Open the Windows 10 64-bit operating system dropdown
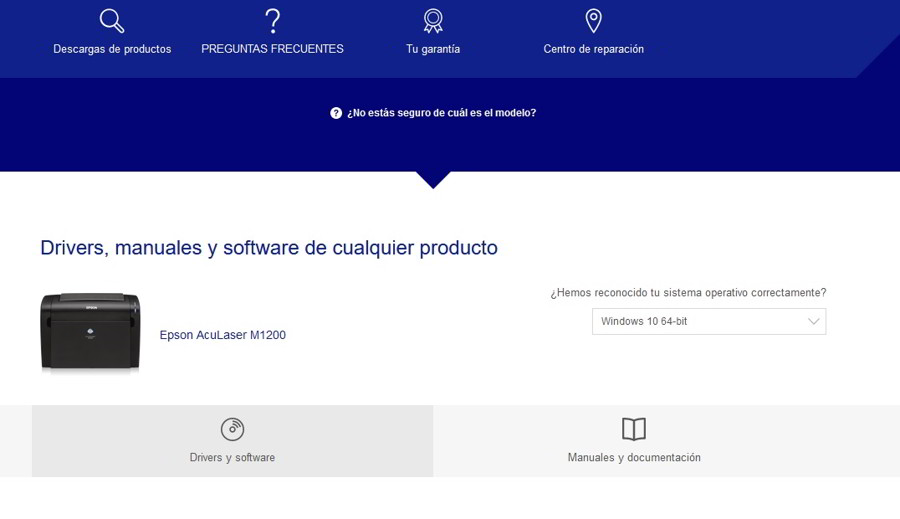Image resolution: width=900 pixels, height=519 pixels. point(700,321)
